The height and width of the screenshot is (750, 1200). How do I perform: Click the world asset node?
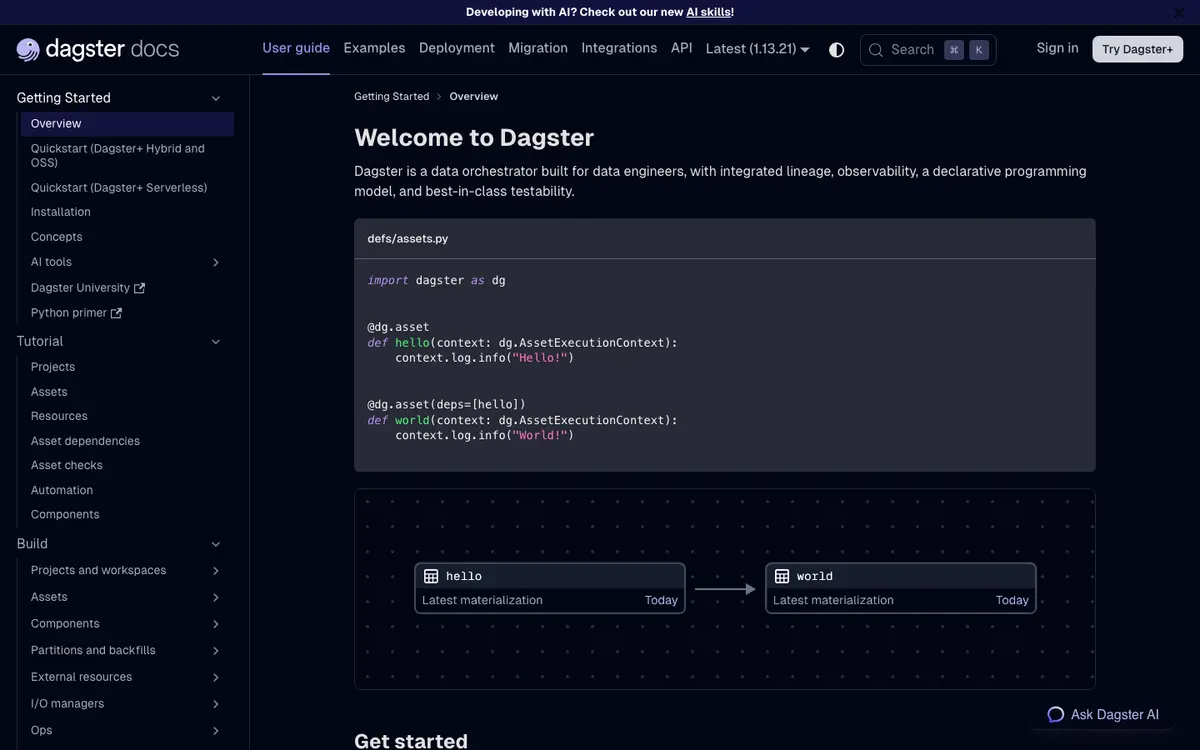point(901,588)
